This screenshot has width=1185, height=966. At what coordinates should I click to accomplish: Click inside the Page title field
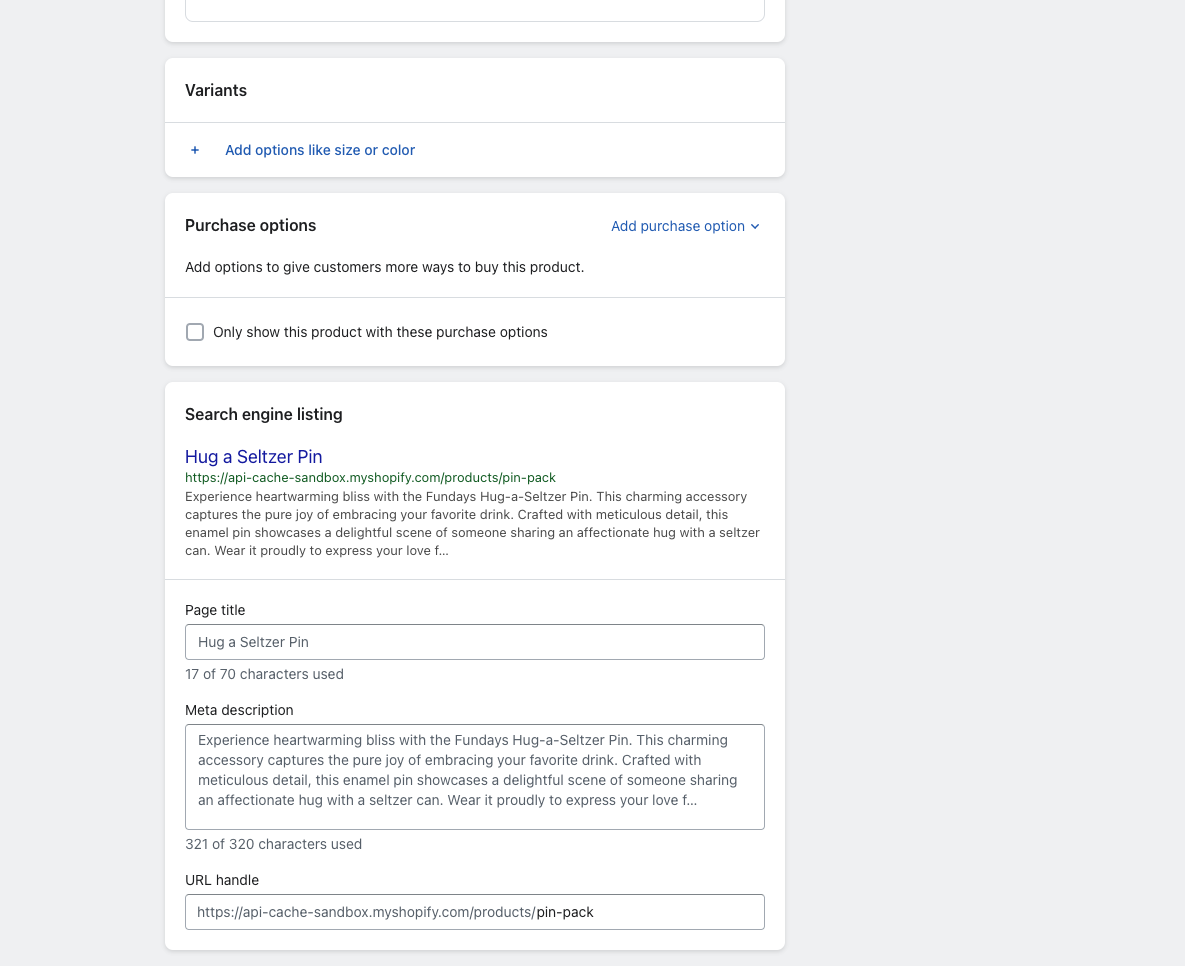(474, 641)
